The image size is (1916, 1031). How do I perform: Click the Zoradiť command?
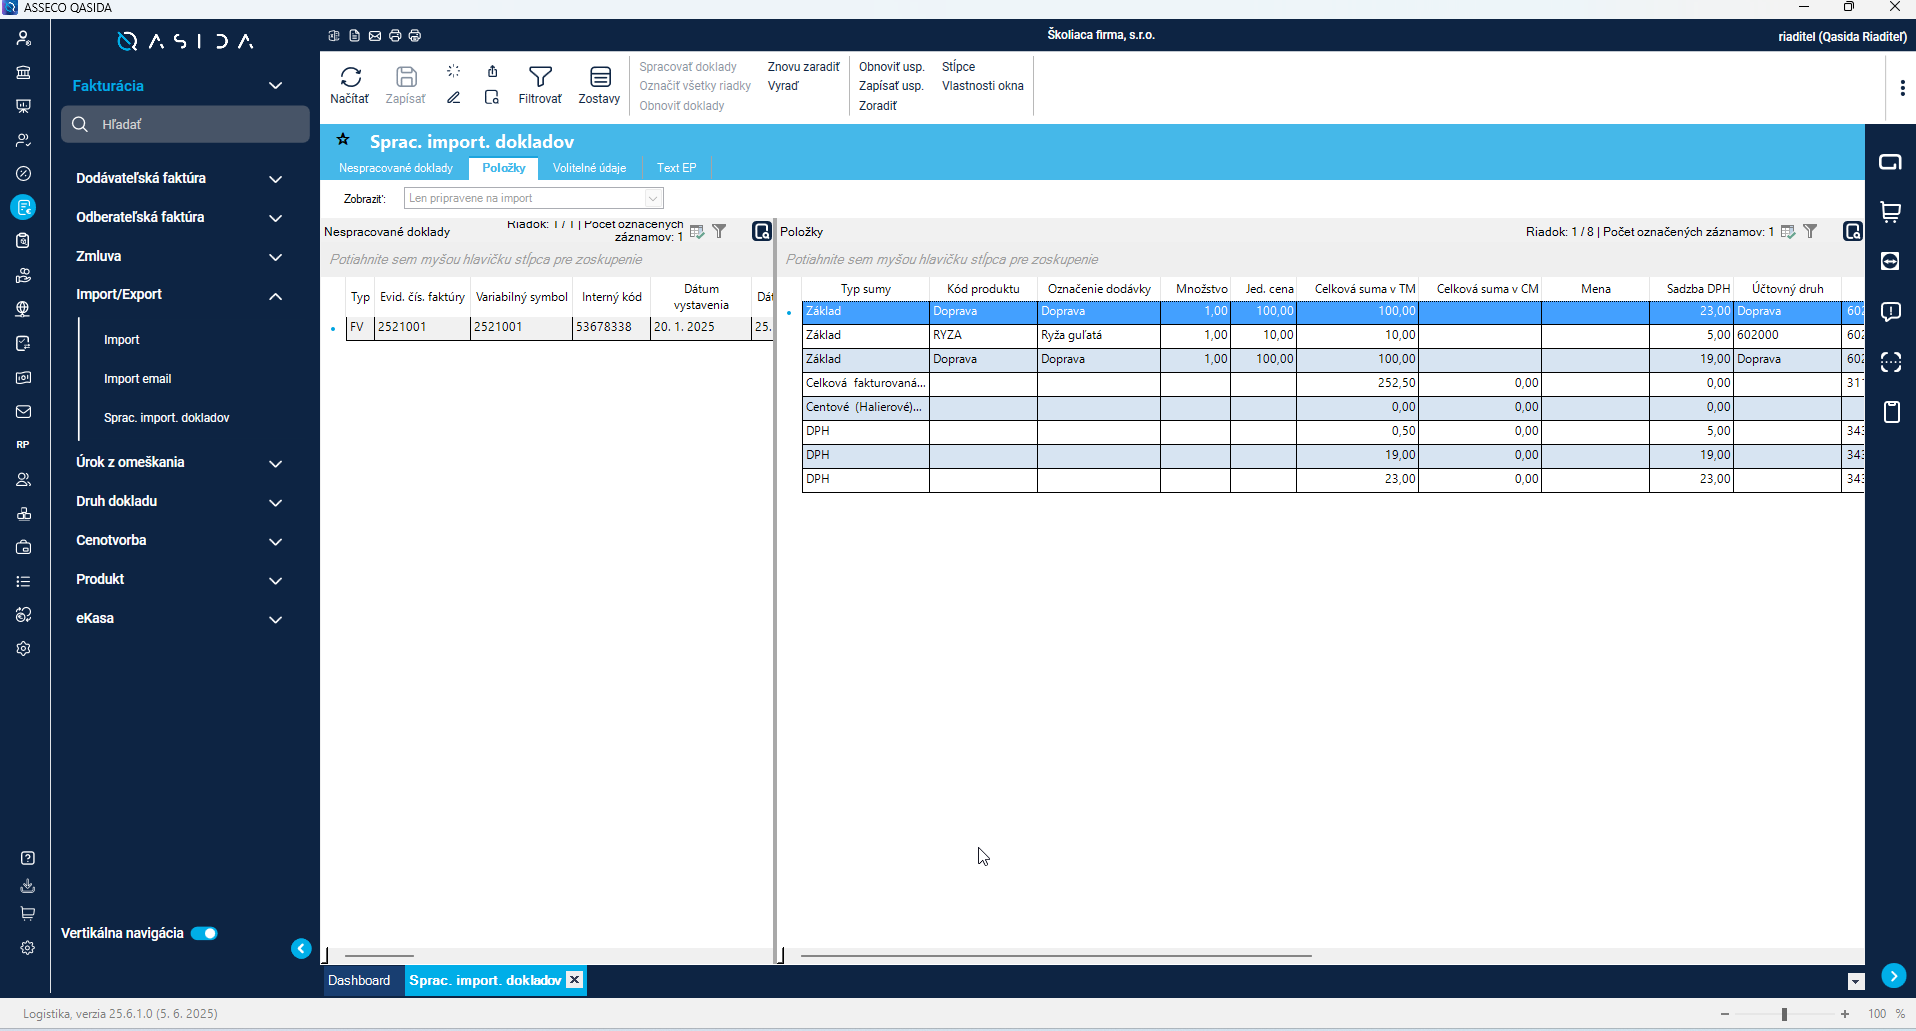pos(877,106)
